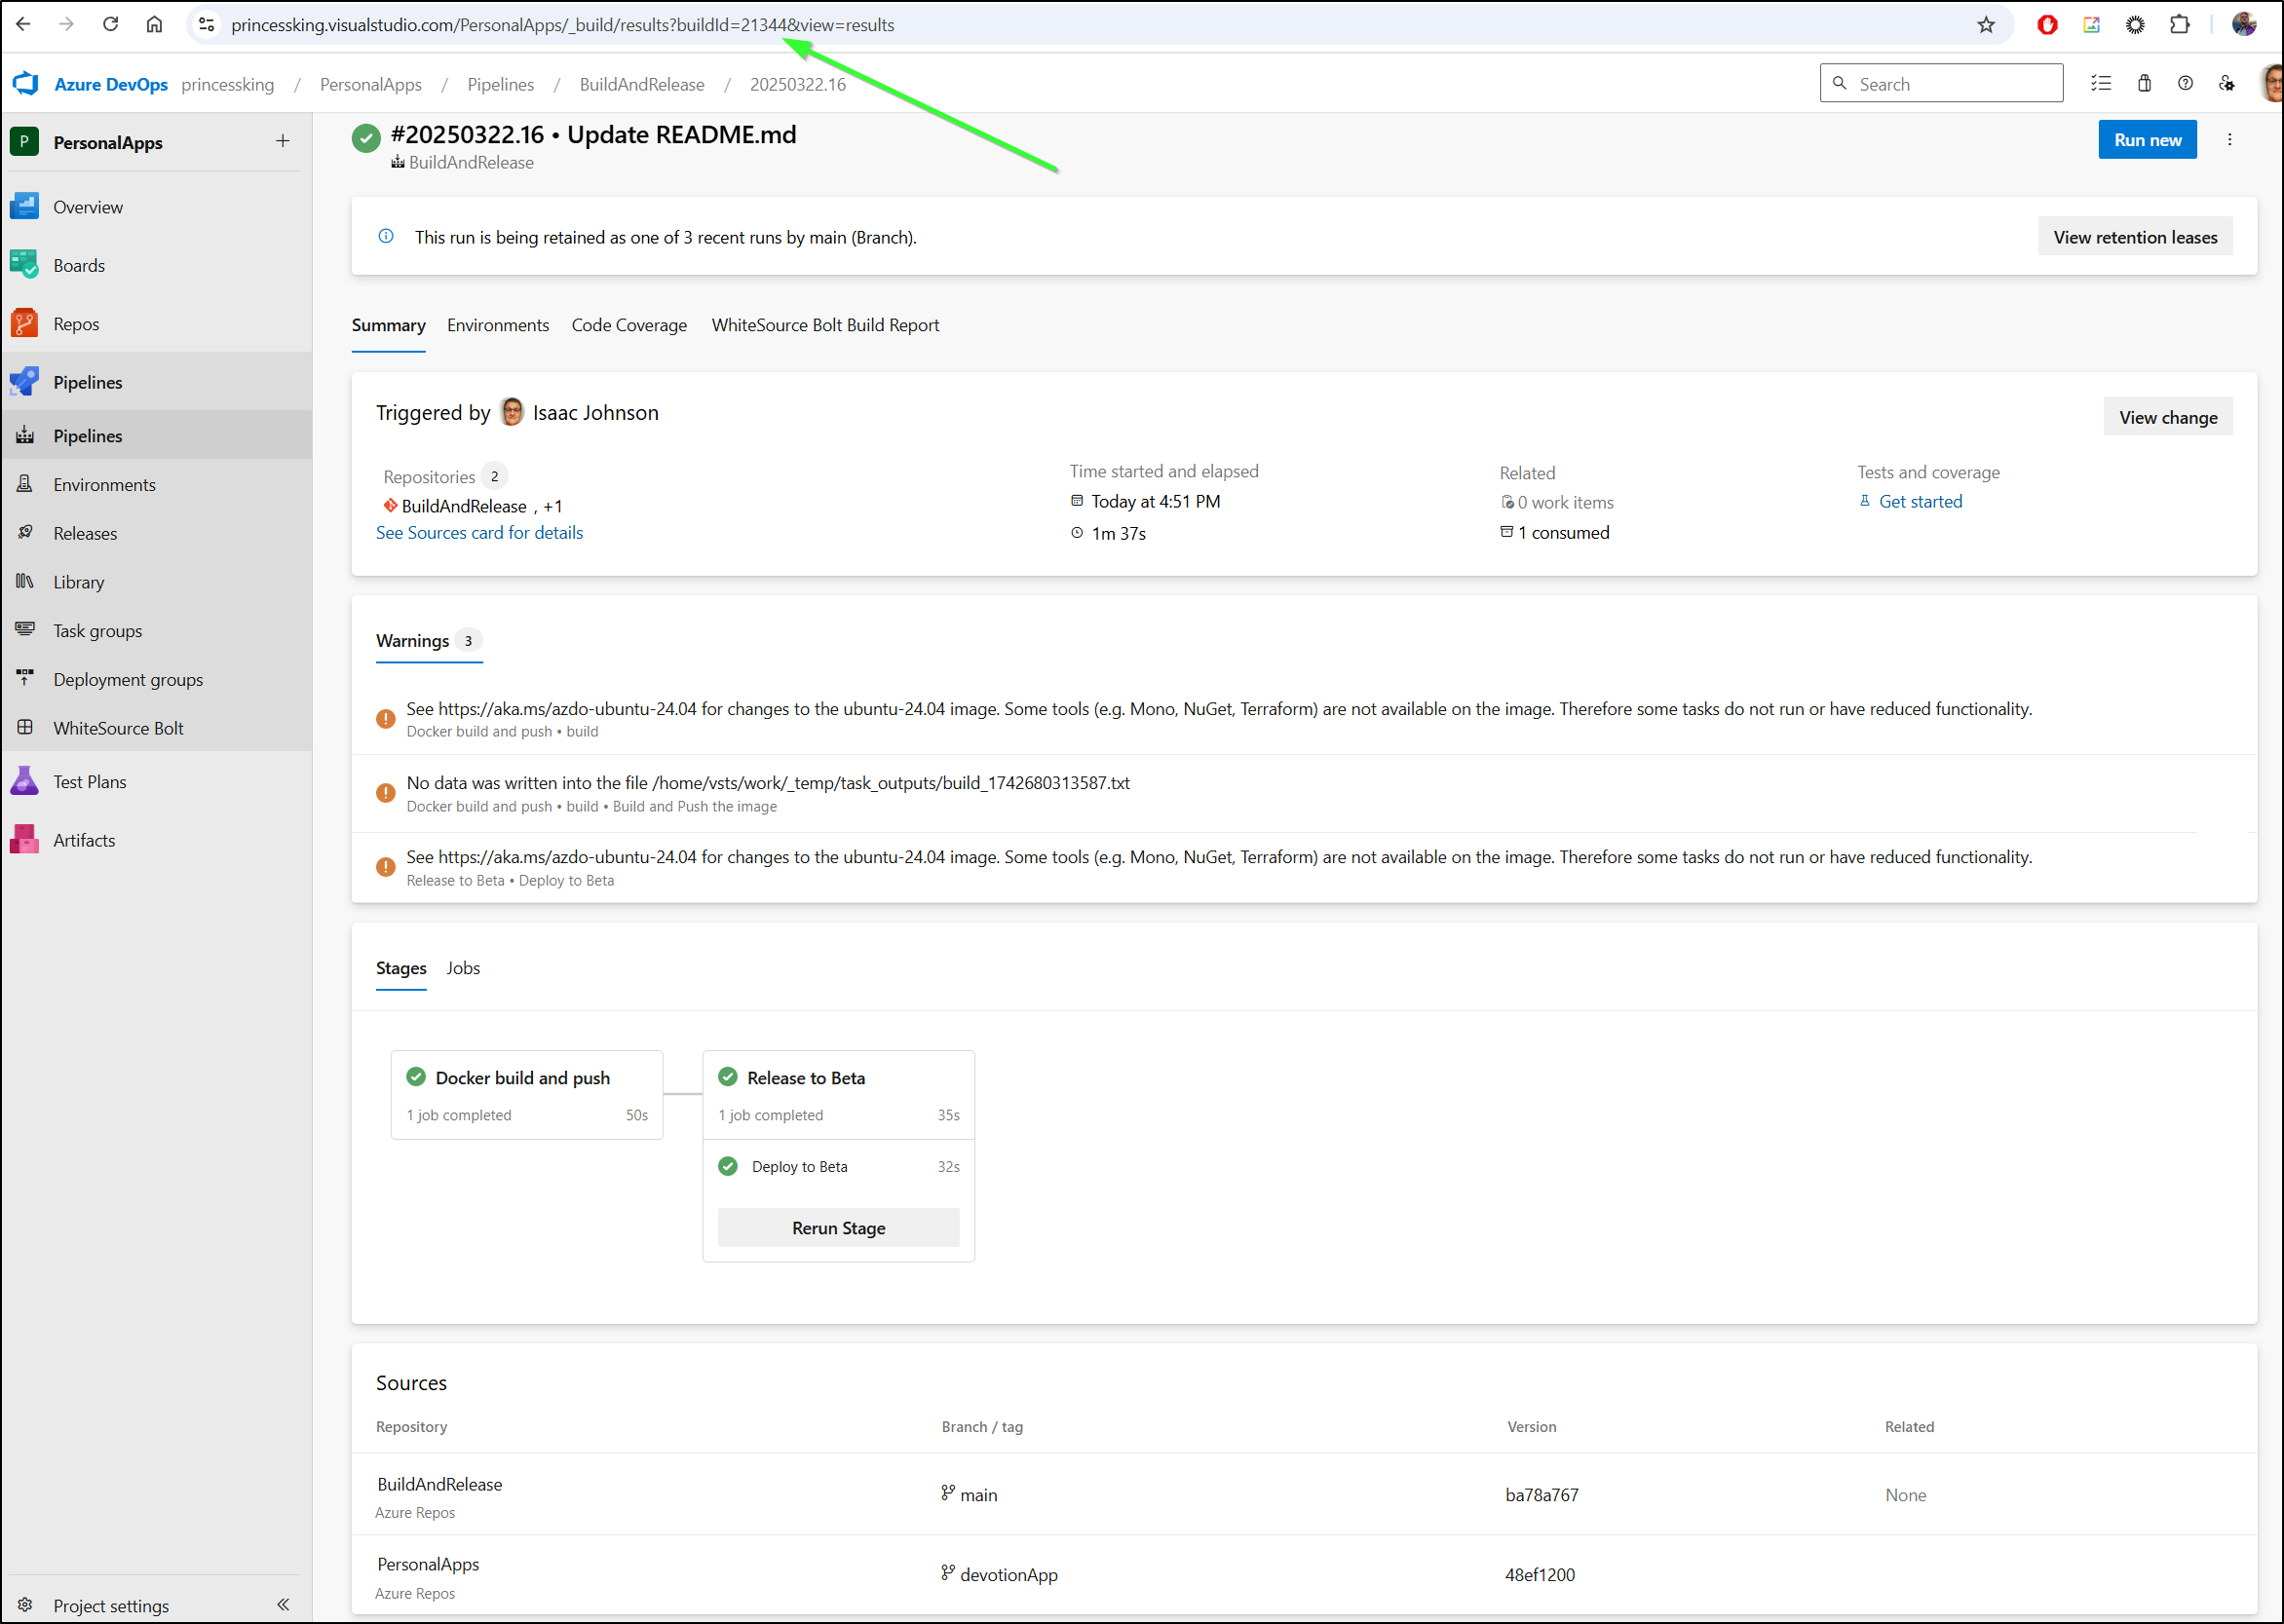Click the PersonalApps repository in Sources

coord(428,1565)
